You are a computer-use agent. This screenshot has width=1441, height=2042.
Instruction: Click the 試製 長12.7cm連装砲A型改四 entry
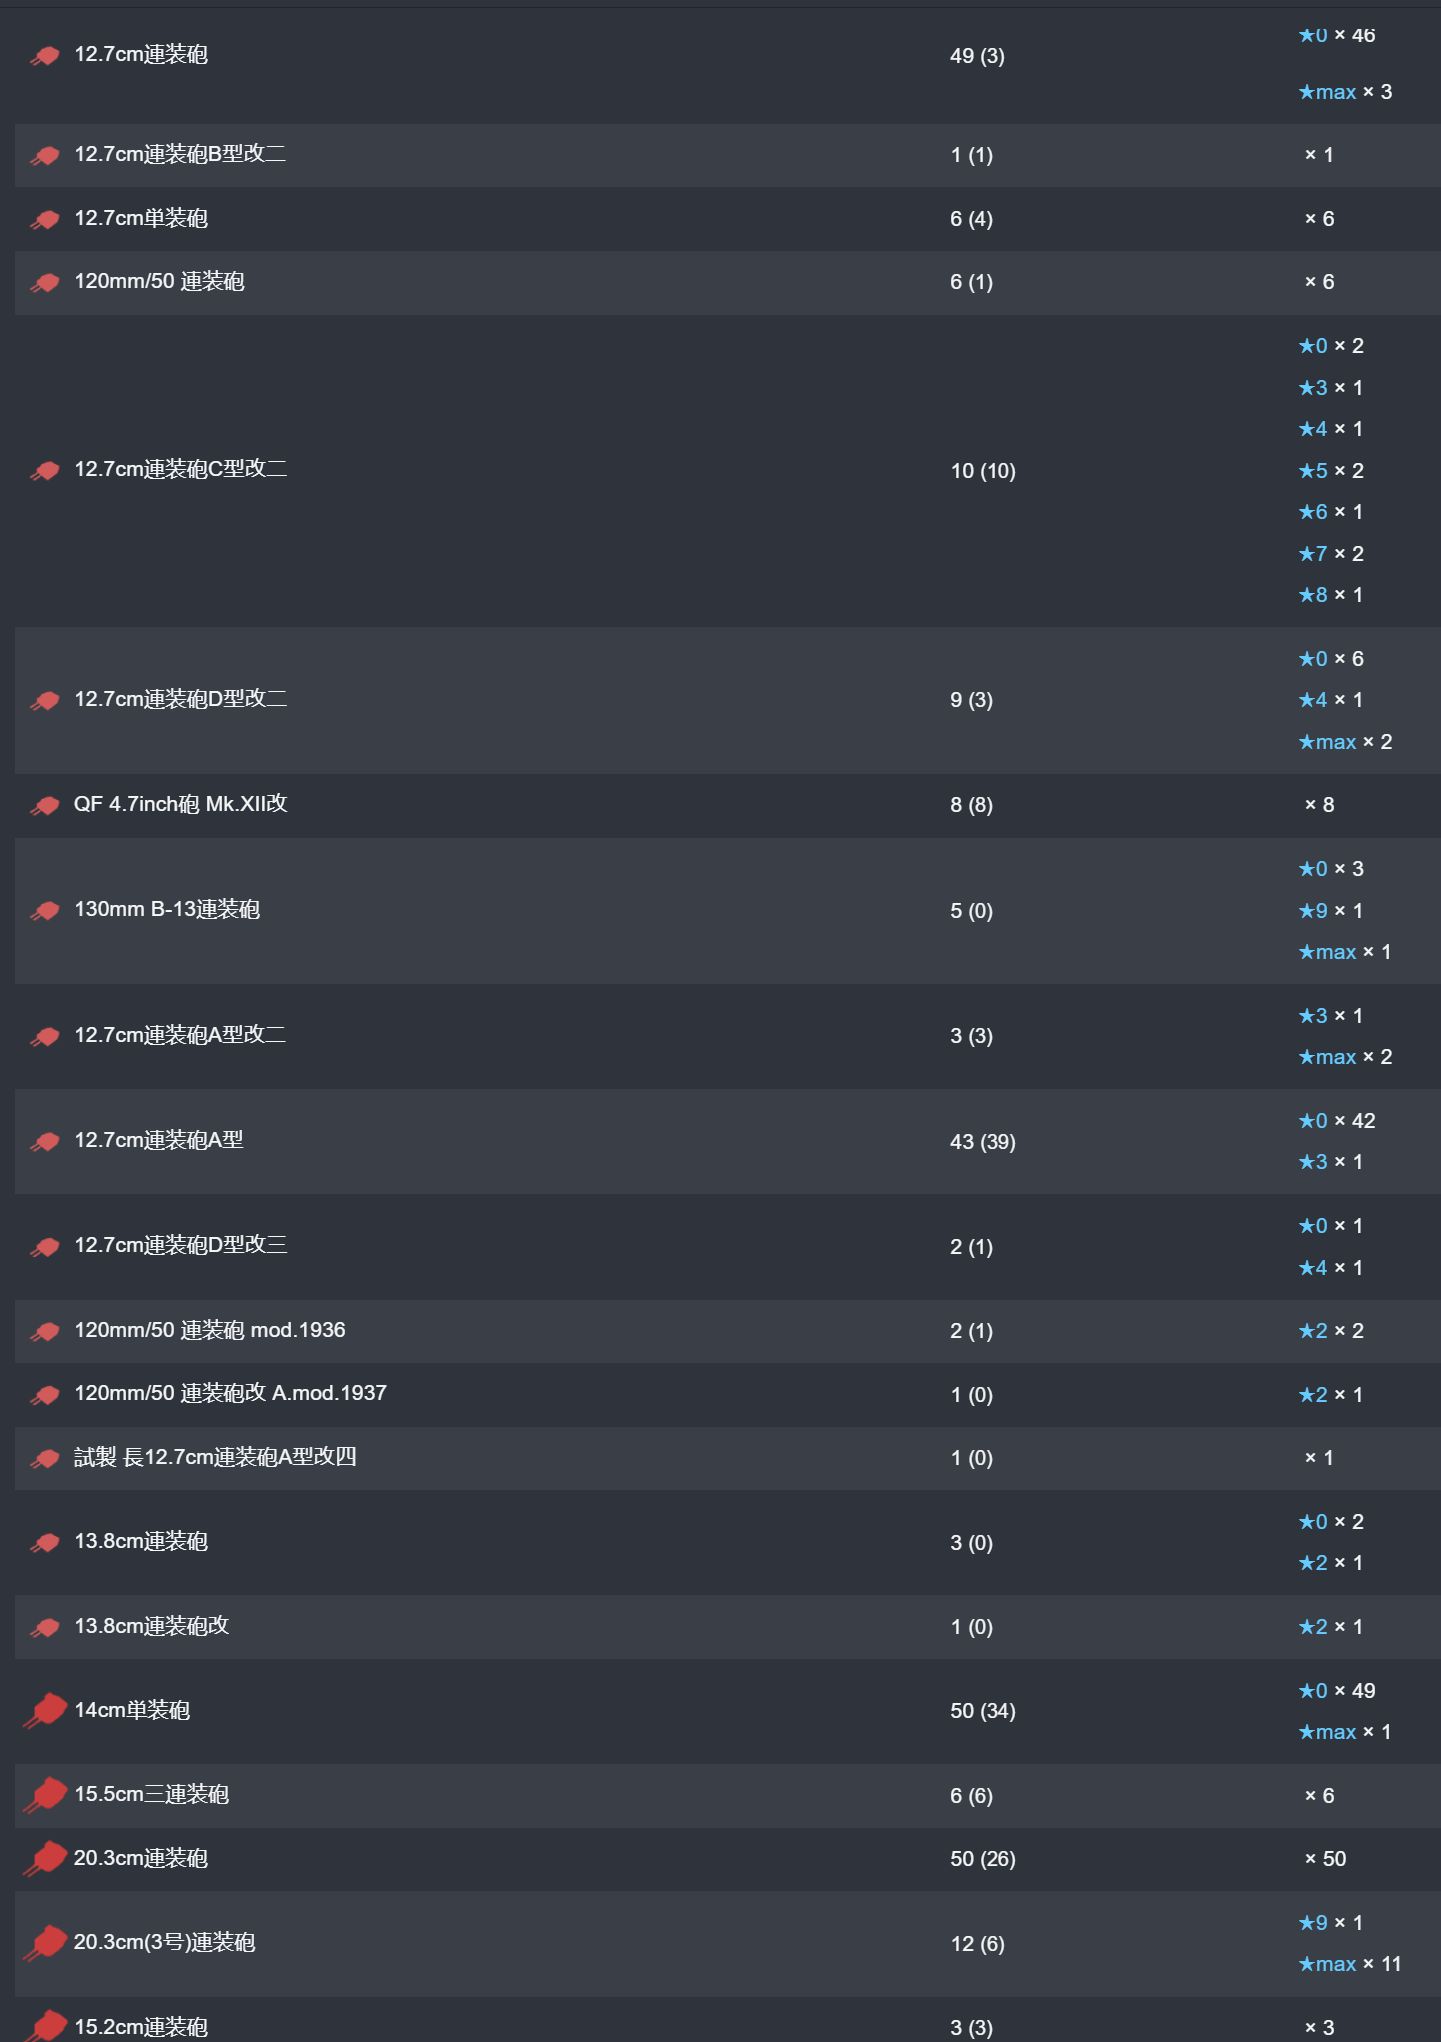pyautogui.click(x=215, y=1458)
